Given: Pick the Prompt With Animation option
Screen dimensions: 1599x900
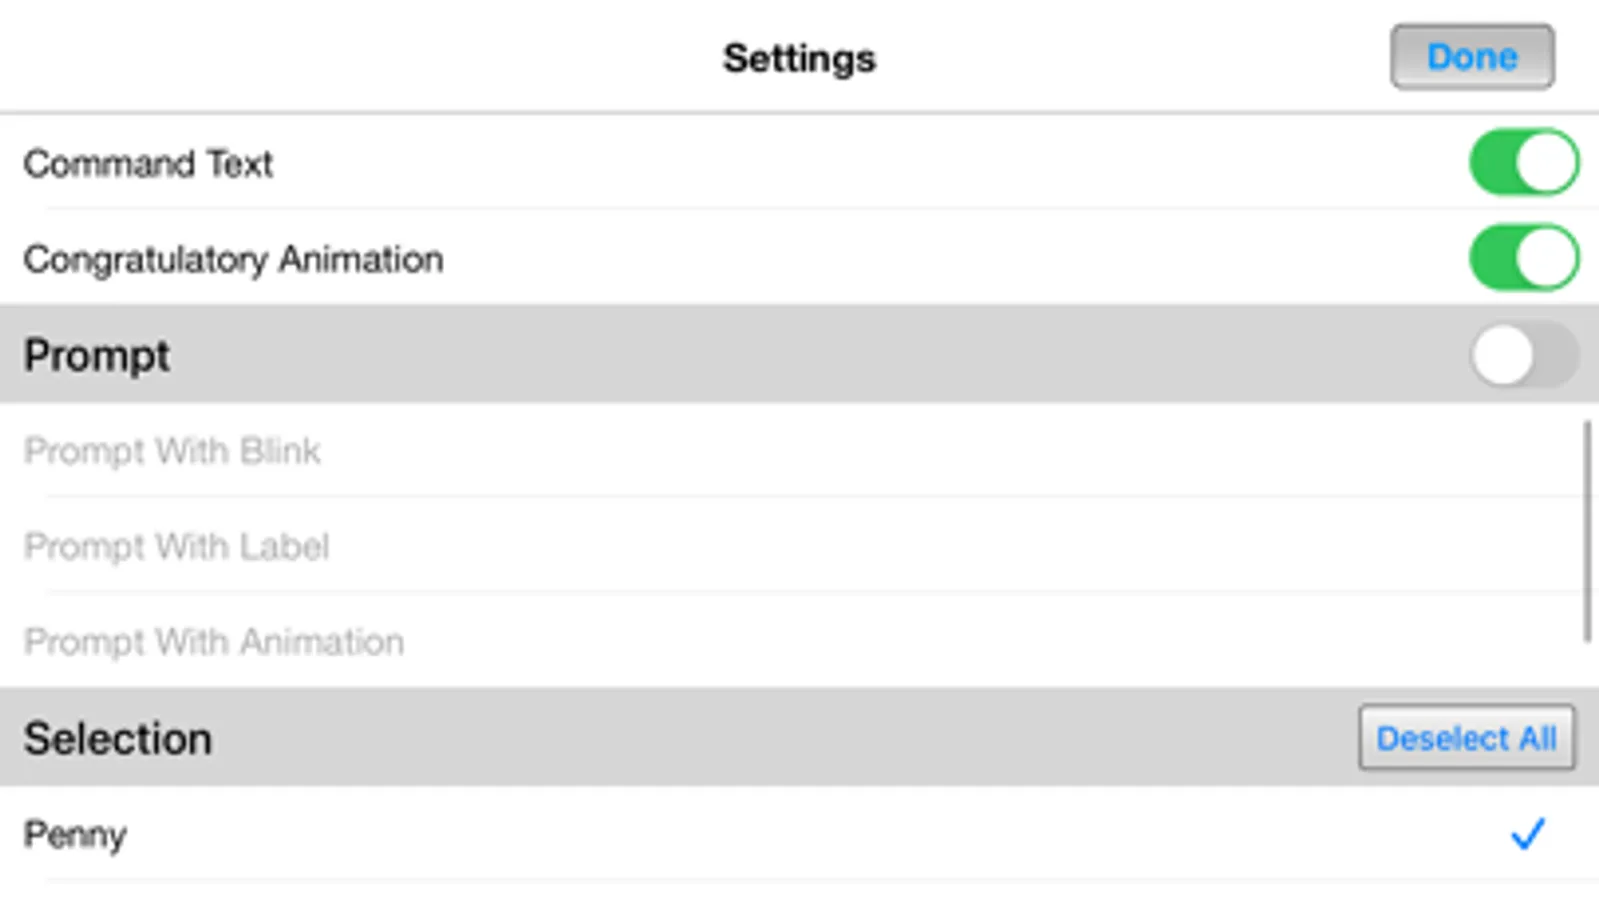Looking at the screenshot, I should pos(214,642).
